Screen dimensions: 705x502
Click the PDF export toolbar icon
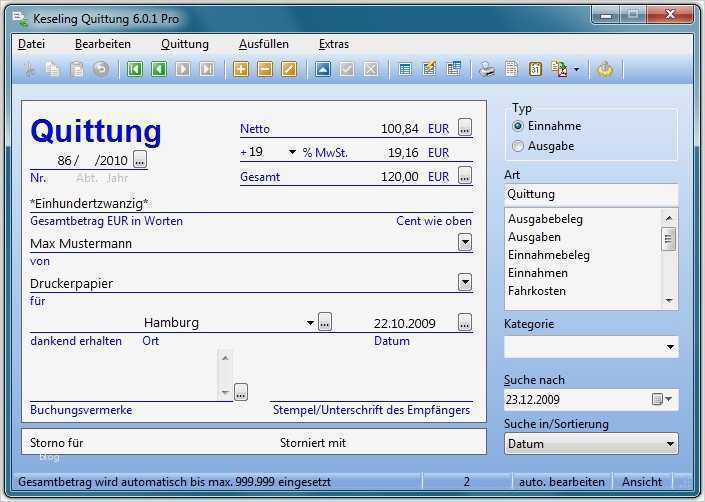coord(560,69)
